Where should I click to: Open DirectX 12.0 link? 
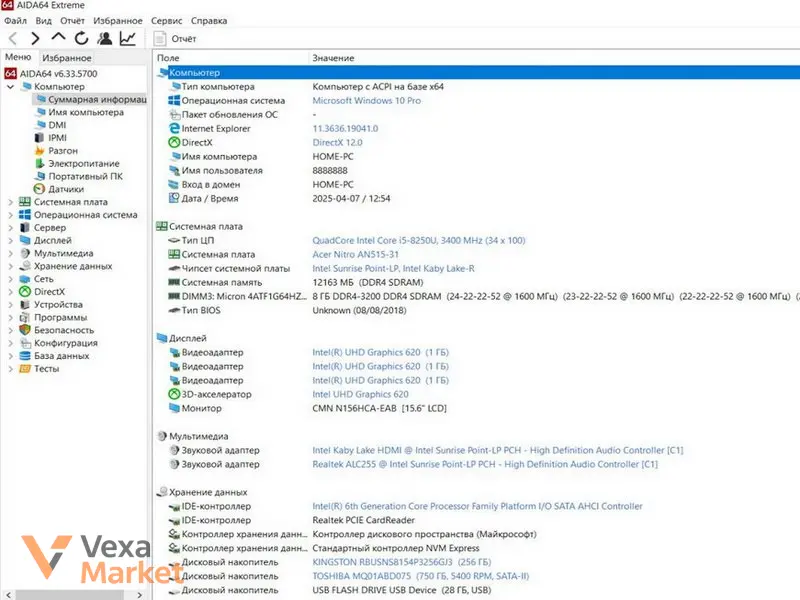click(337, 142)
